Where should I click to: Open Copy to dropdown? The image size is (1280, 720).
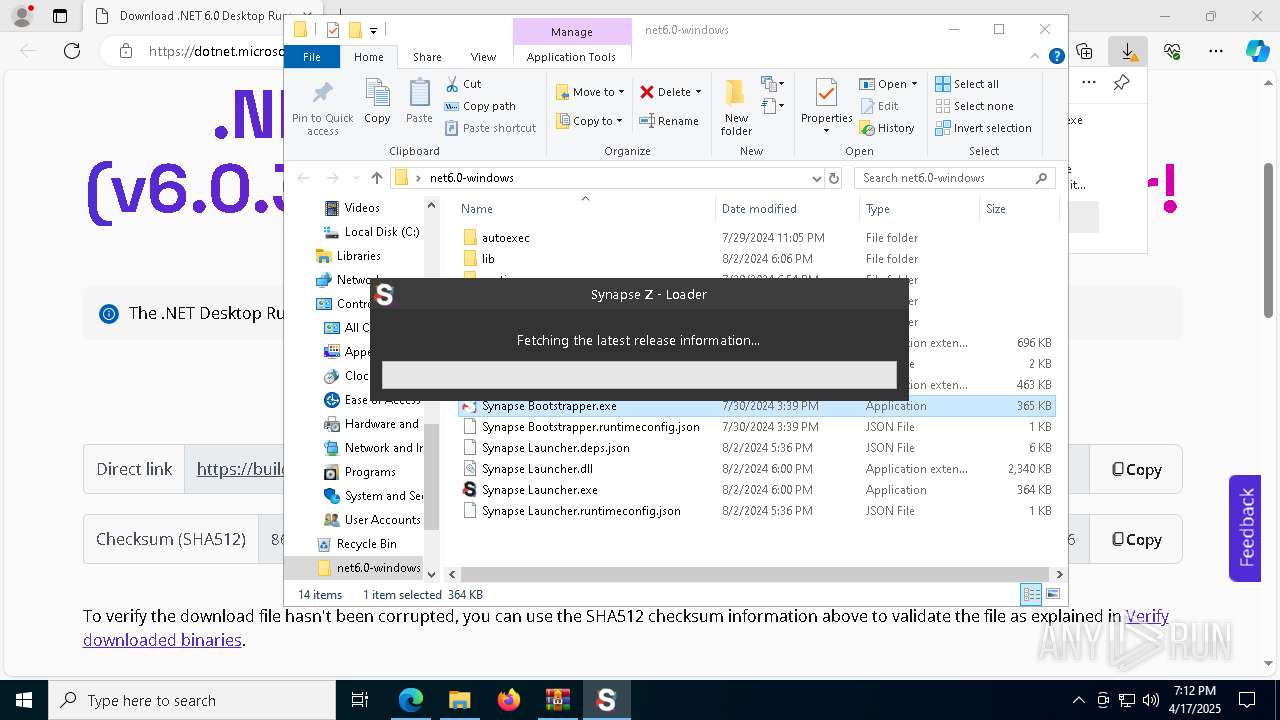coord(589,121)
